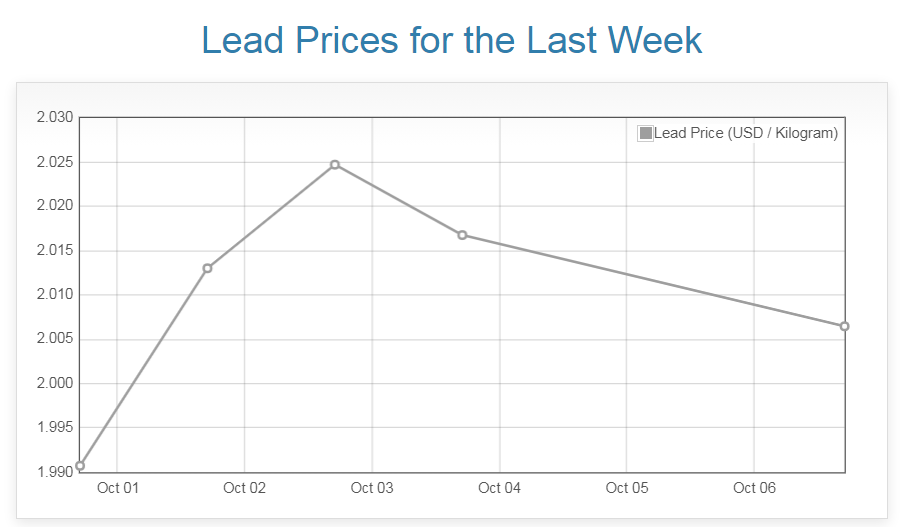Click the Oct 05 axis label
This screenshot has width=901, height=527.
click(x=627, y=488)
